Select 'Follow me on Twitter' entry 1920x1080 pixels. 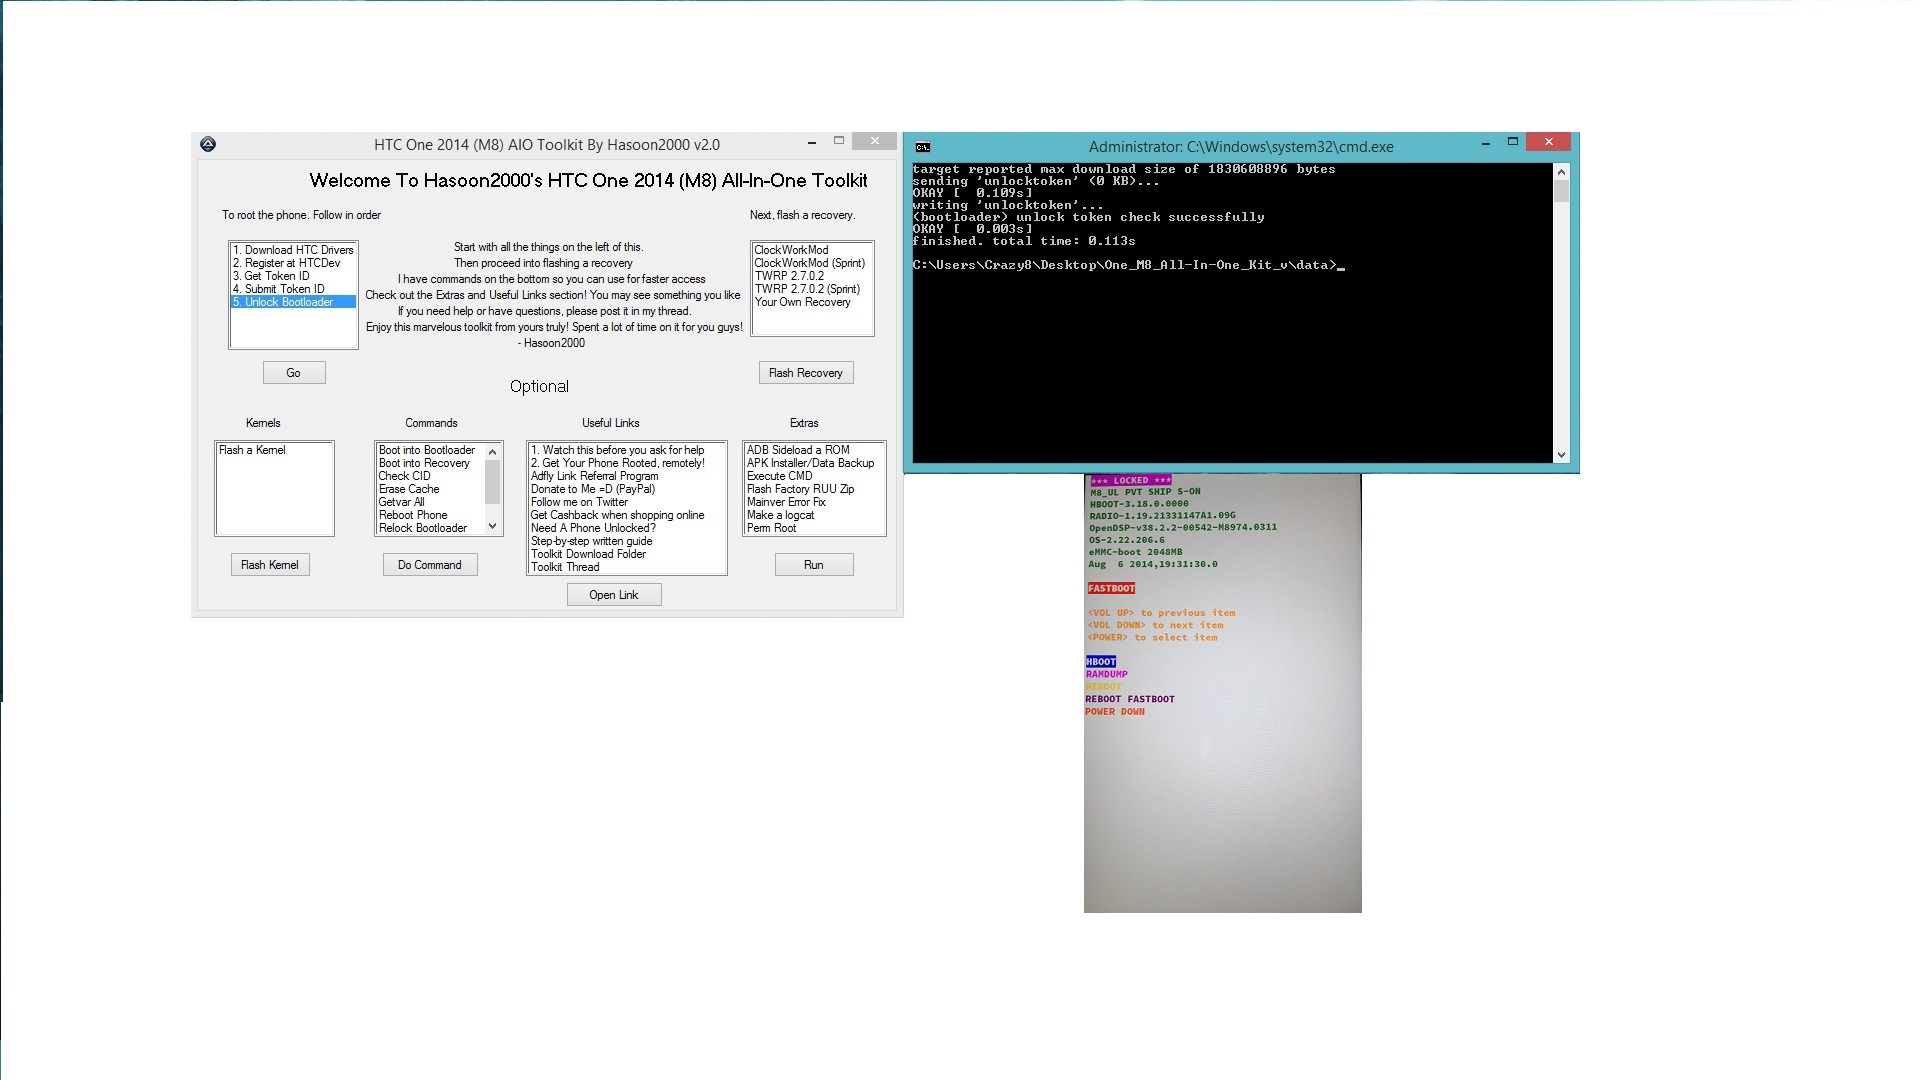pos(627,502)
